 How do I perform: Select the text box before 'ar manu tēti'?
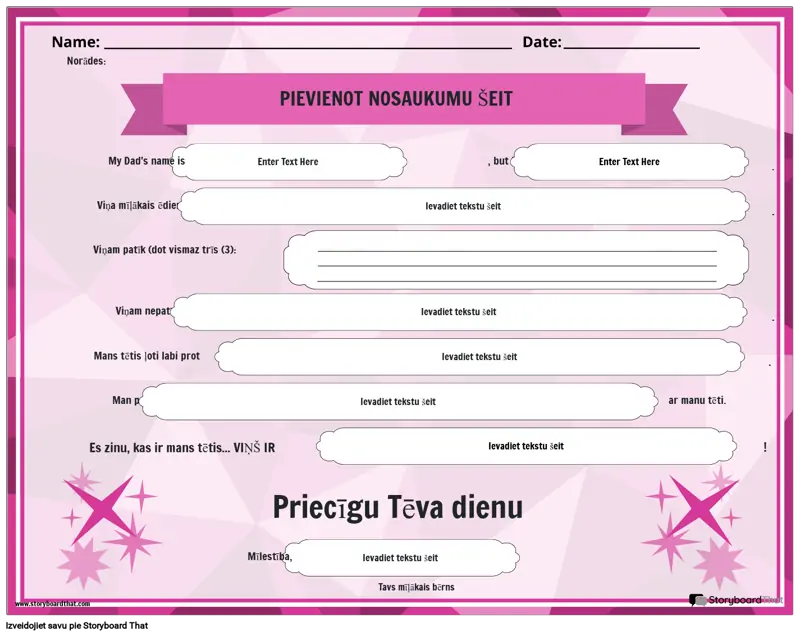(x=398, y=401)
